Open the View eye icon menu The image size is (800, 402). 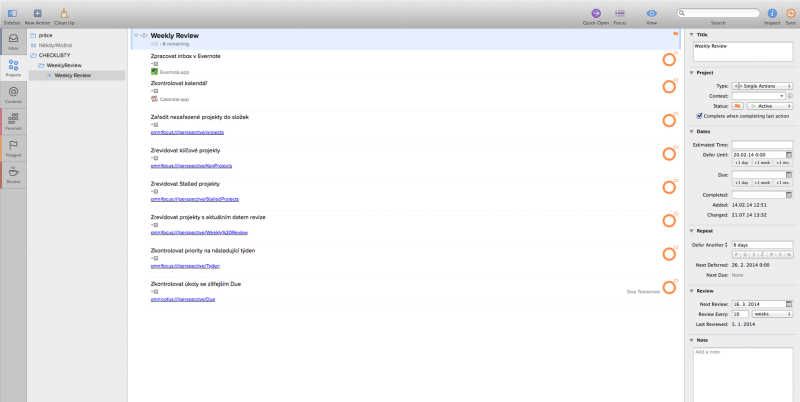coord(651,12)
